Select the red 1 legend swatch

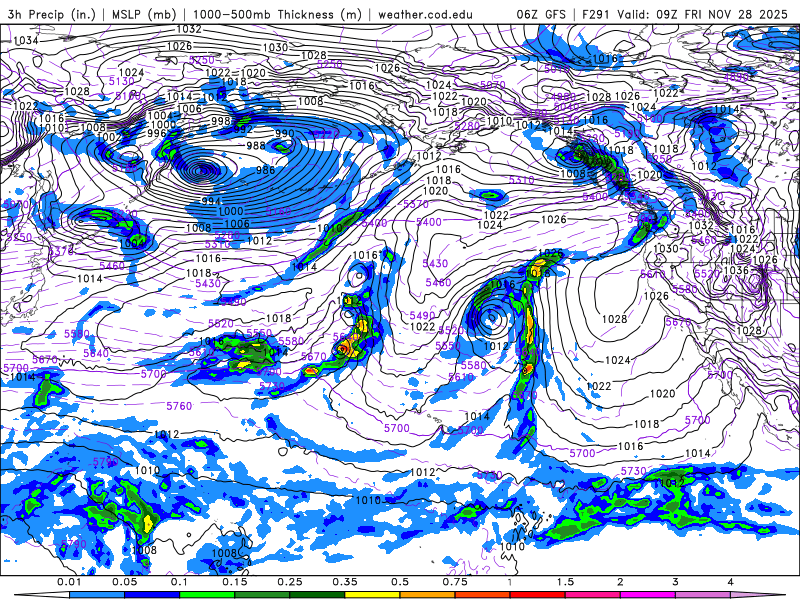click(538, 595)
